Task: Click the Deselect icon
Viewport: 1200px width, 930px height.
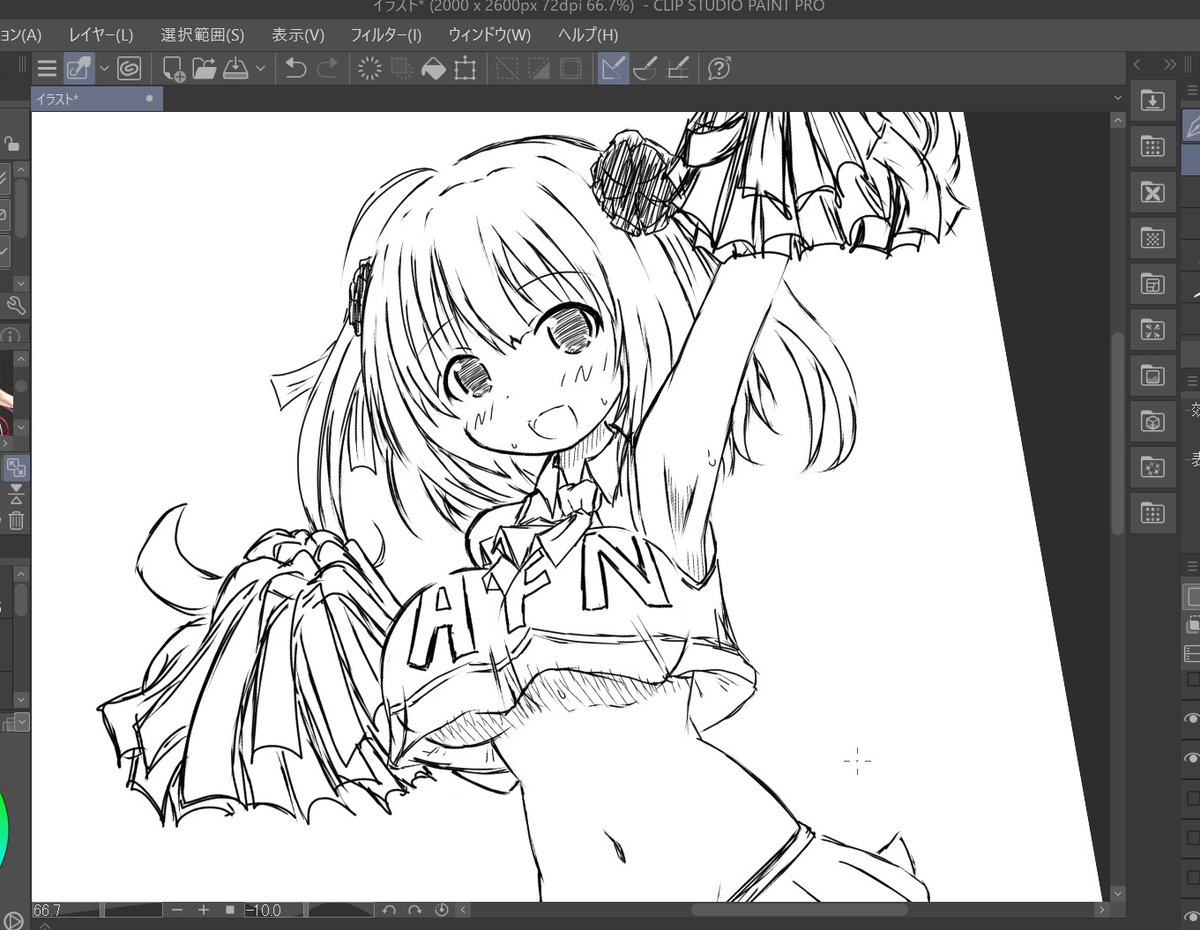Action: tap(508, 69)
